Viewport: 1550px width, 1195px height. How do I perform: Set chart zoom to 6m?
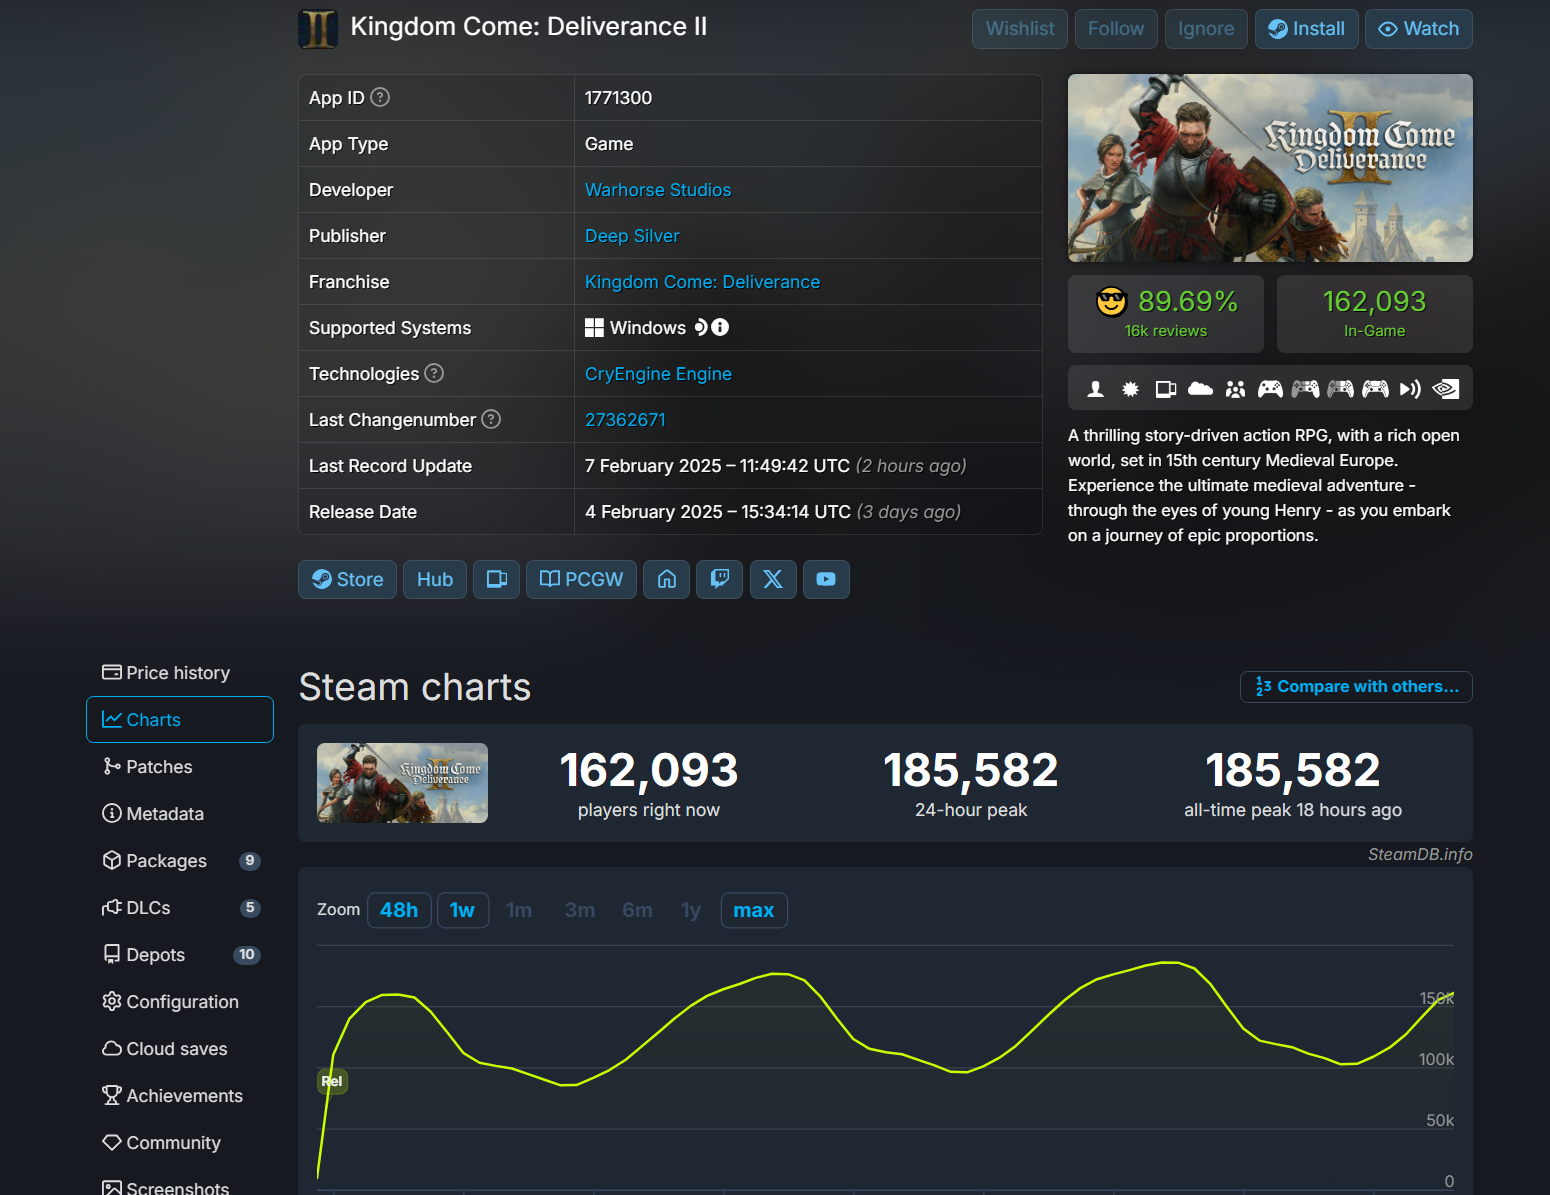[637, 910]
